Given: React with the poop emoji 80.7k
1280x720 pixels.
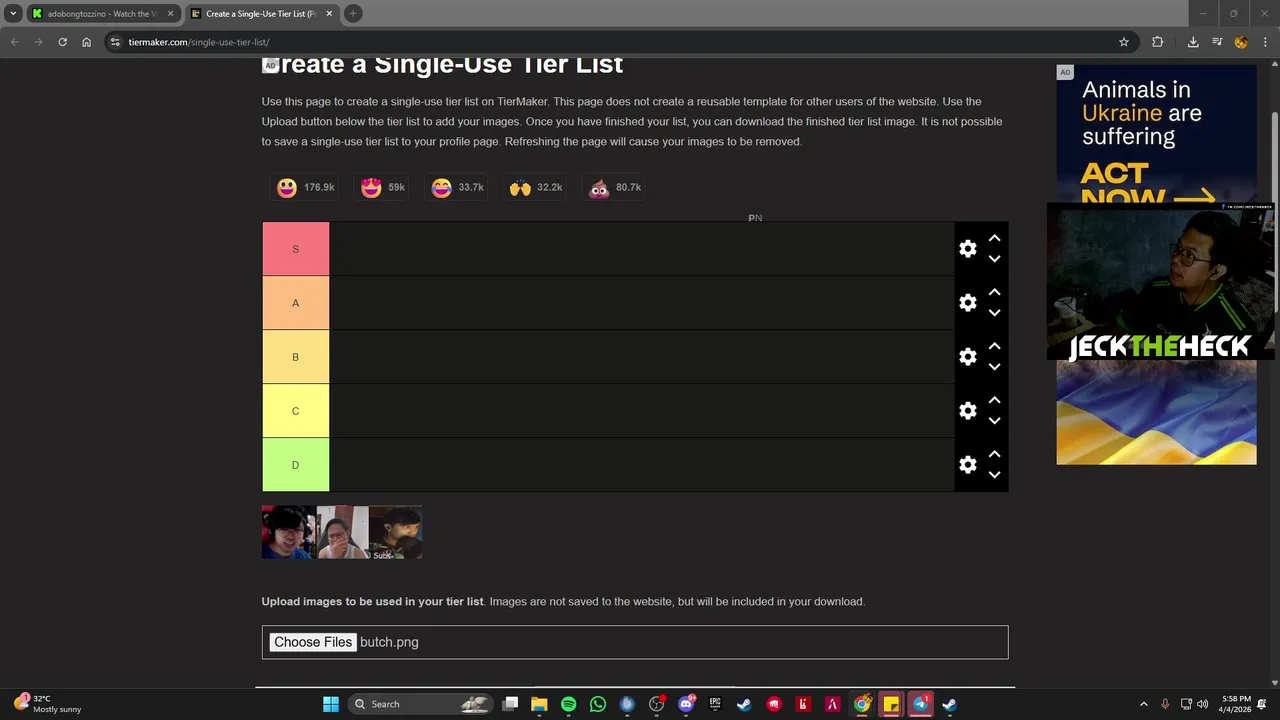Looking at the screenshot, I should click(615, 188).
